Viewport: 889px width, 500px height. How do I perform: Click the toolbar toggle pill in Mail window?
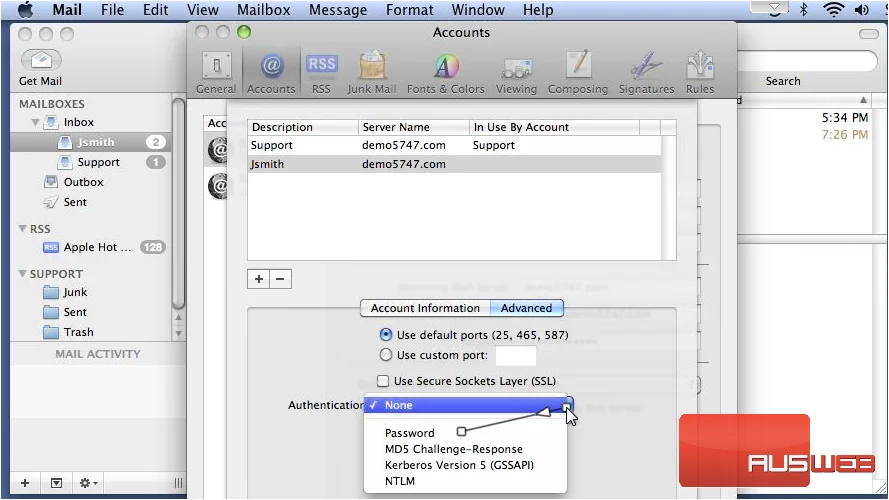(868, 34)
